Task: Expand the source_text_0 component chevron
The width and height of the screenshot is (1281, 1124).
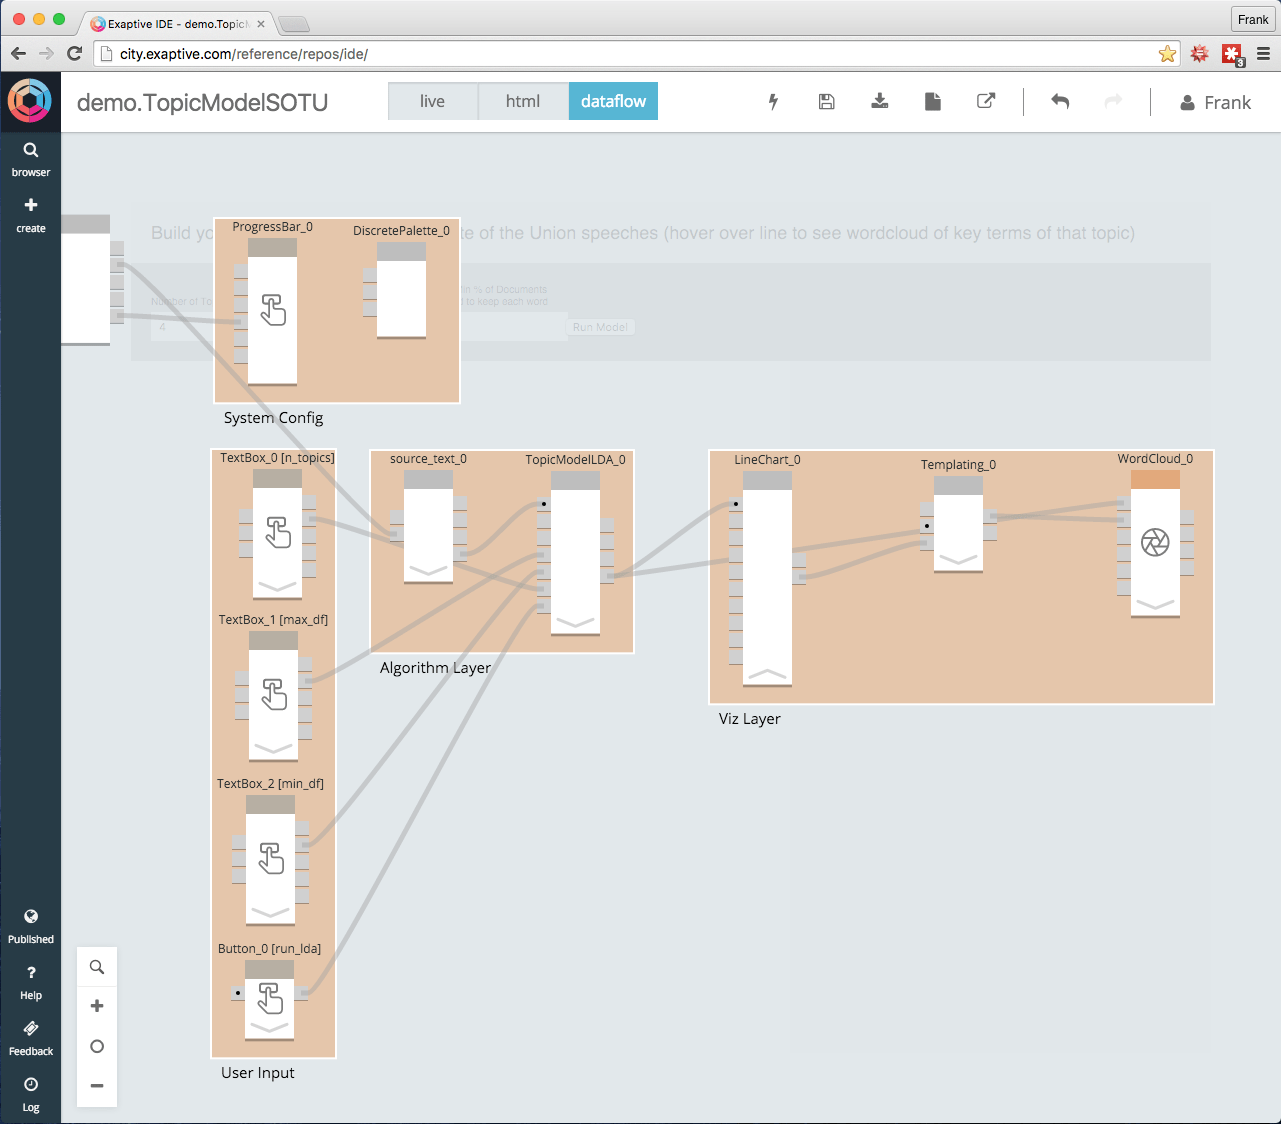Action: [428, 572]
